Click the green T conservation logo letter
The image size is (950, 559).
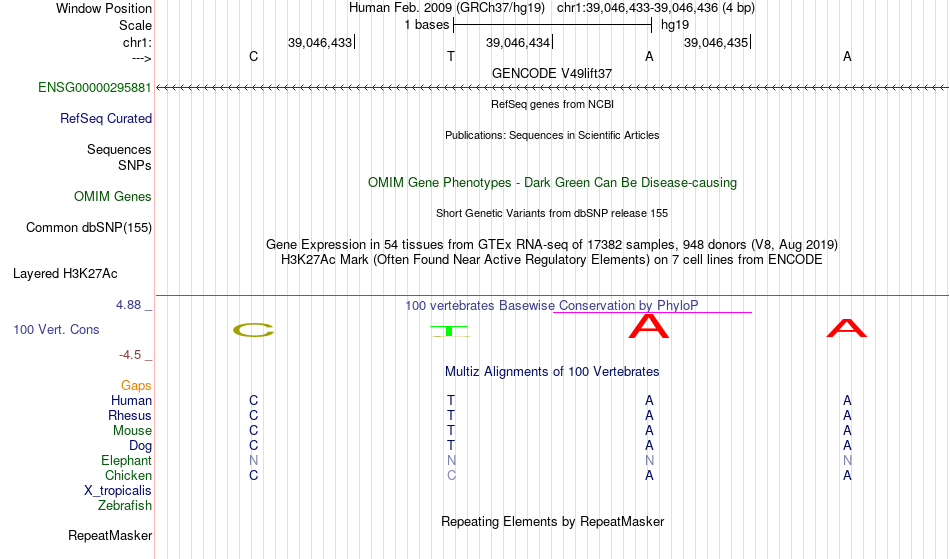(449, 331)
